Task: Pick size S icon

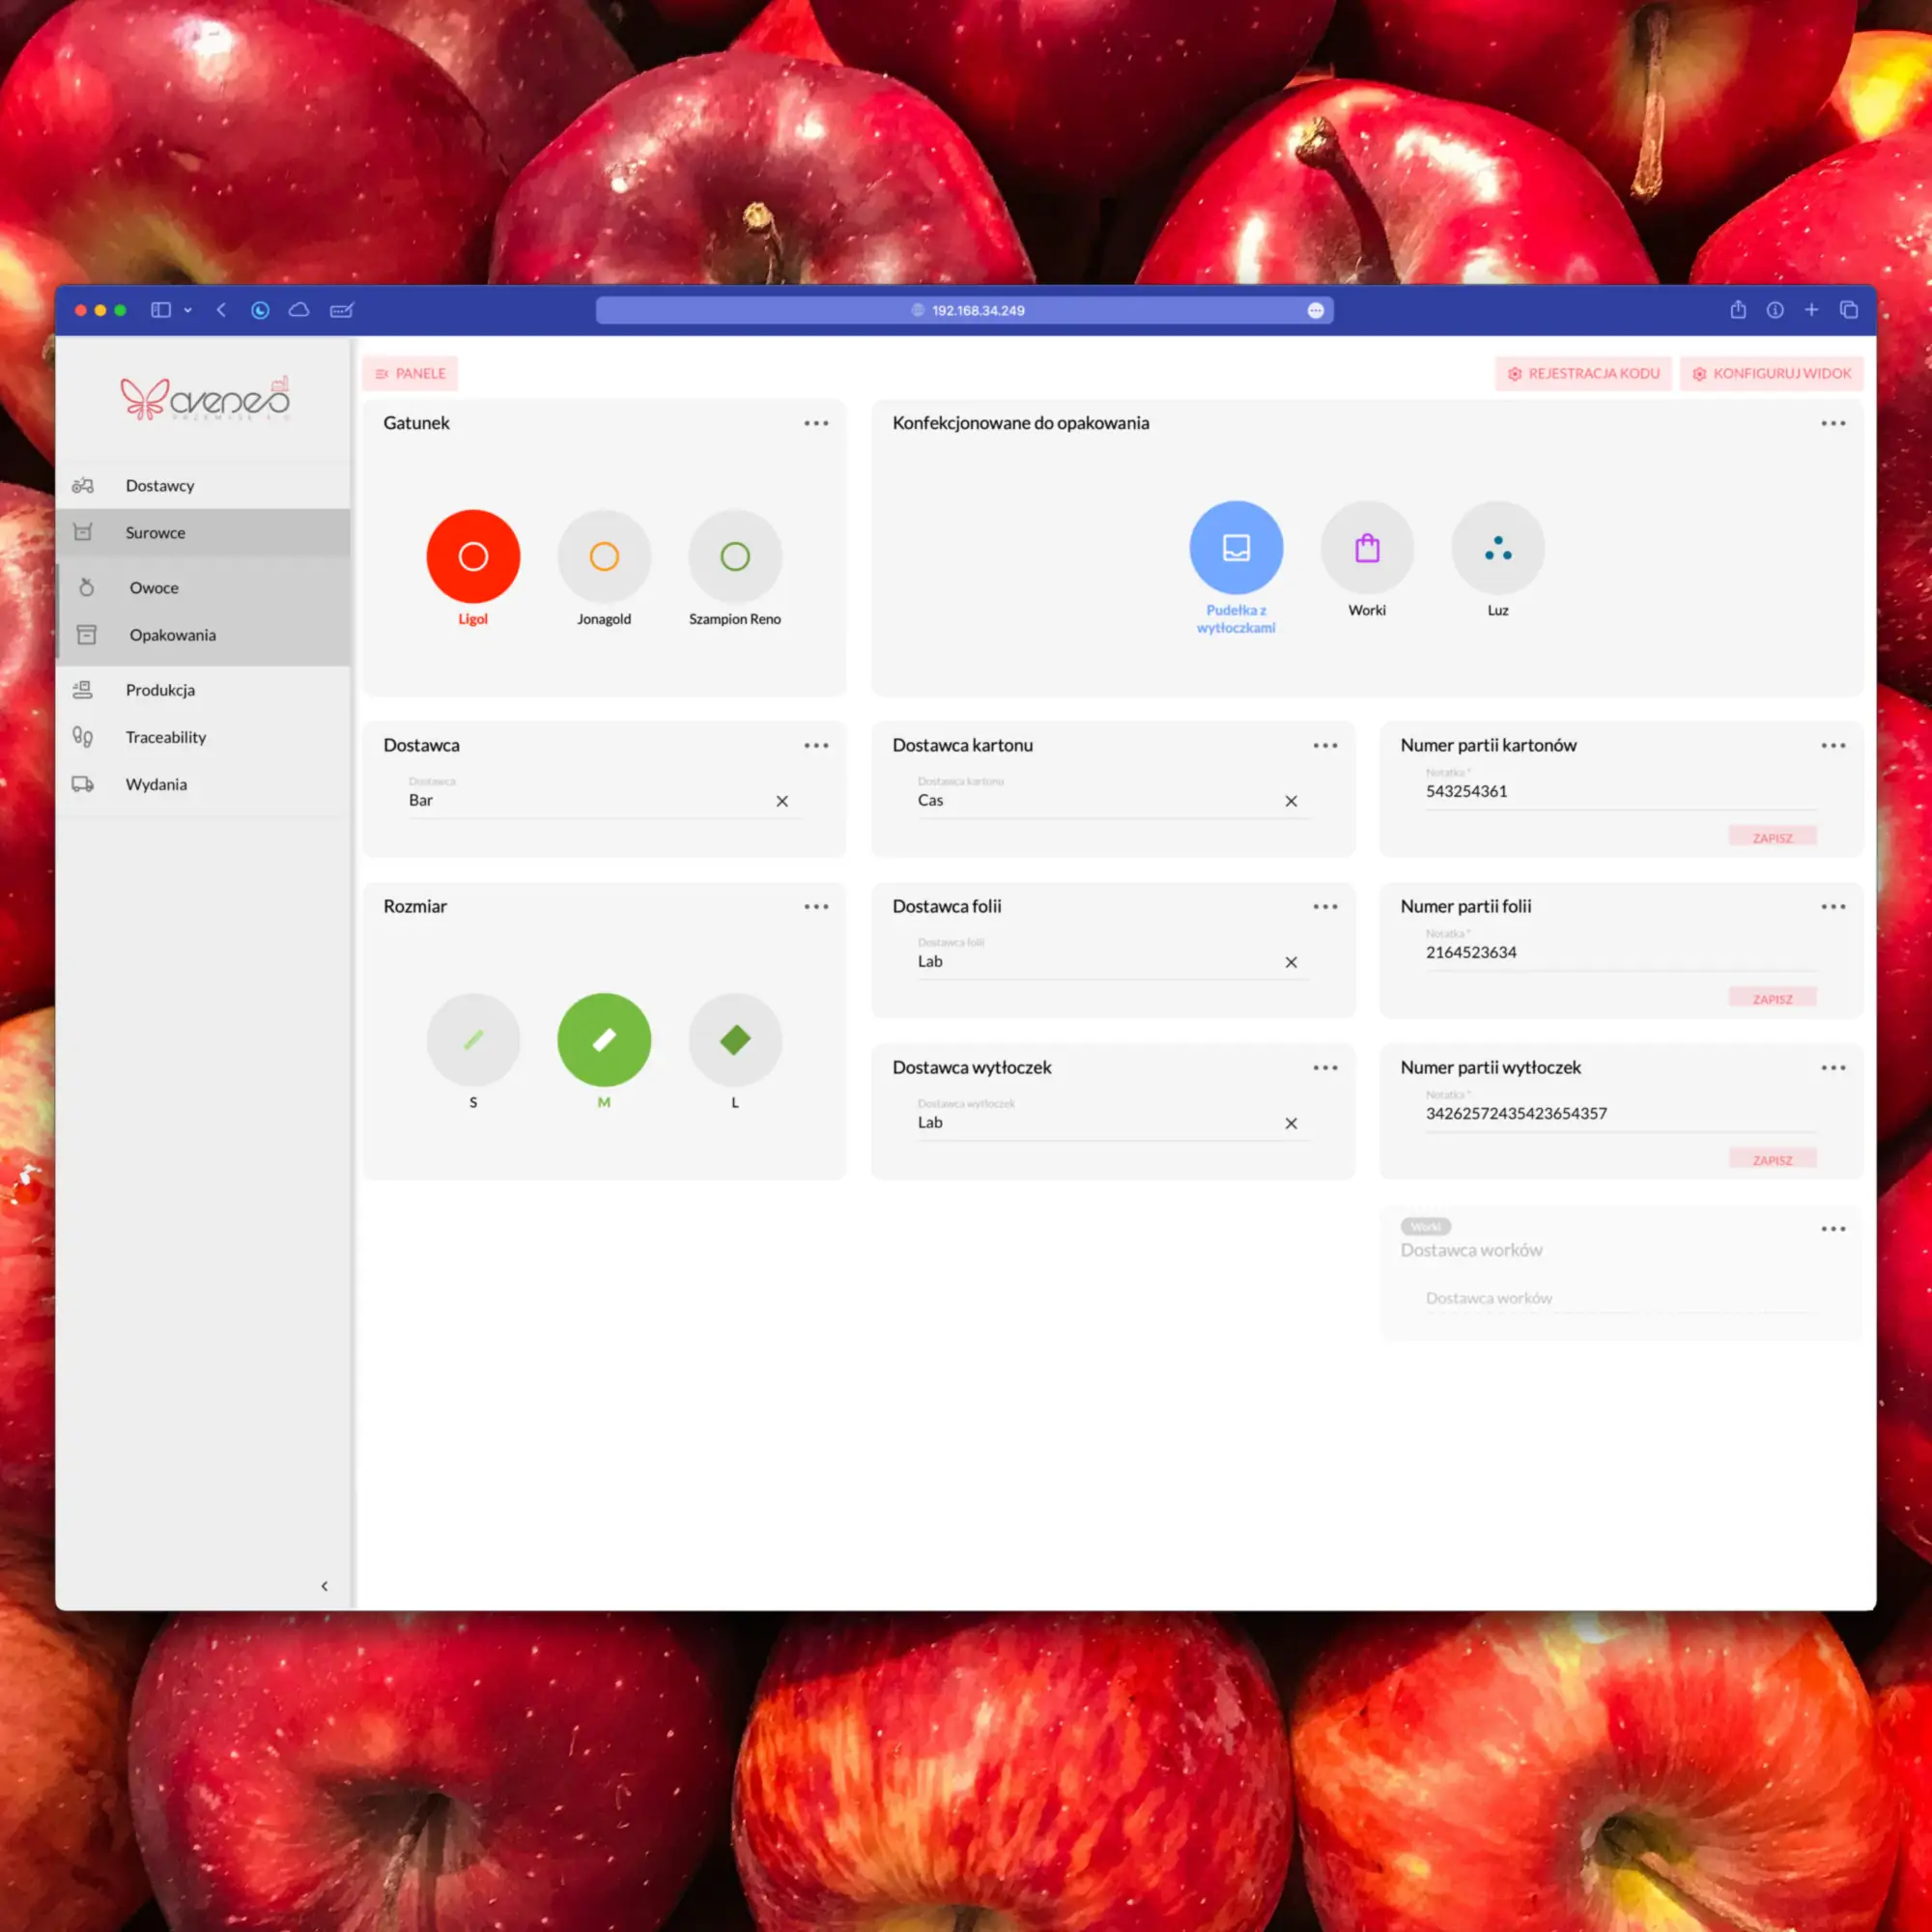Action: 473,1040
